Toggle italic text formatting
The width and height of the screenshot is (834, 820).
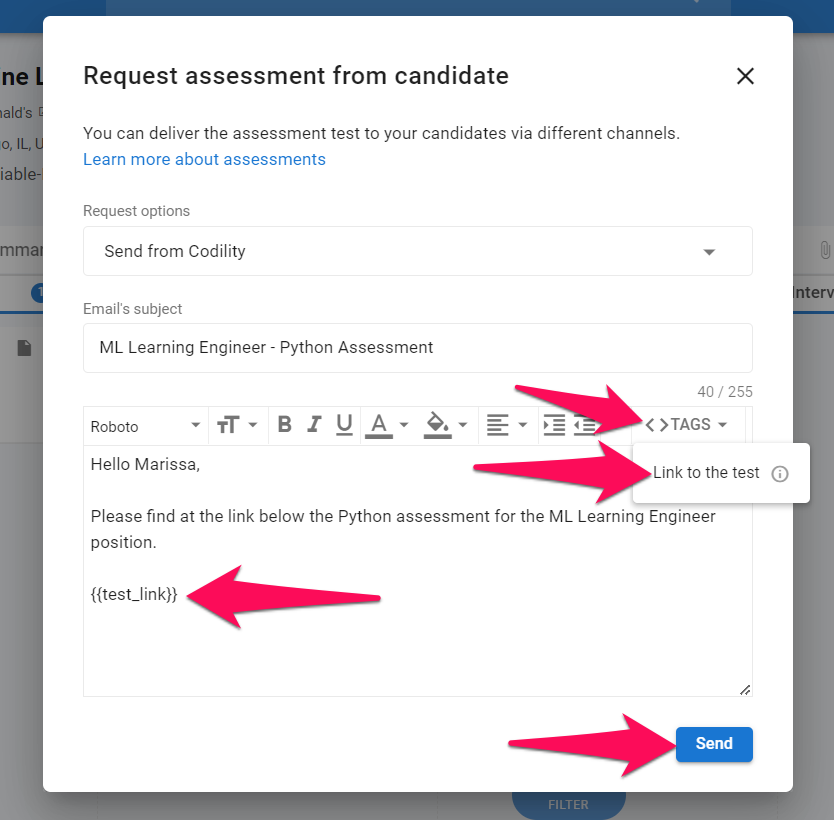pyautogui.click(x=314, y=425)
